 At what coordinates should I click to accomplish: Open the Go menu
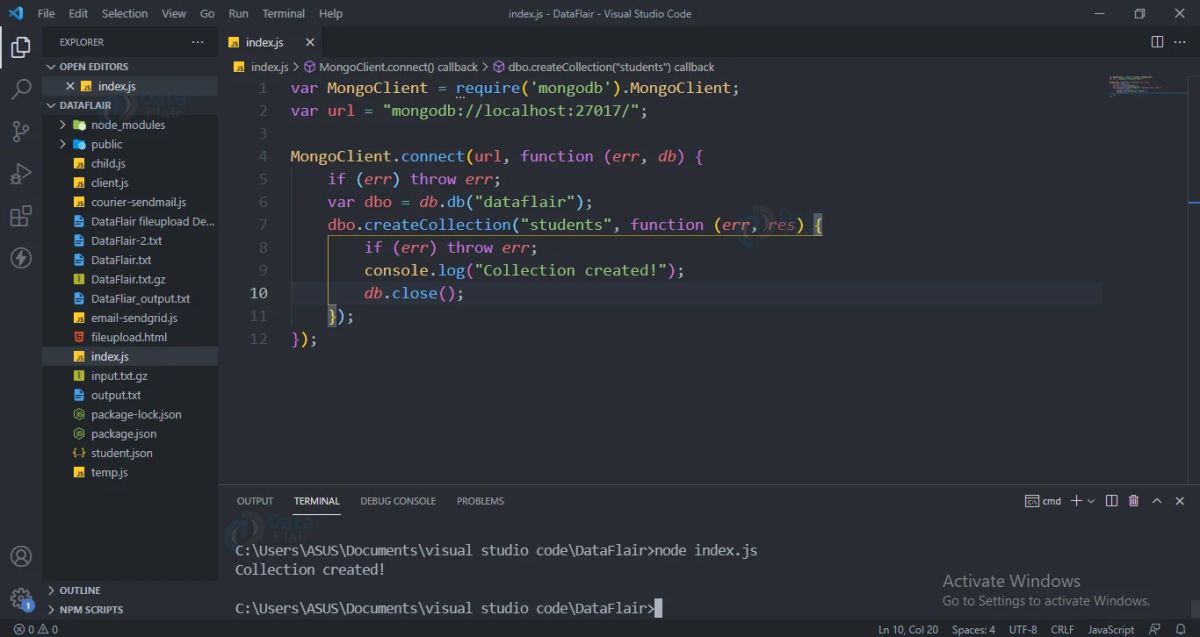(207, 13)
